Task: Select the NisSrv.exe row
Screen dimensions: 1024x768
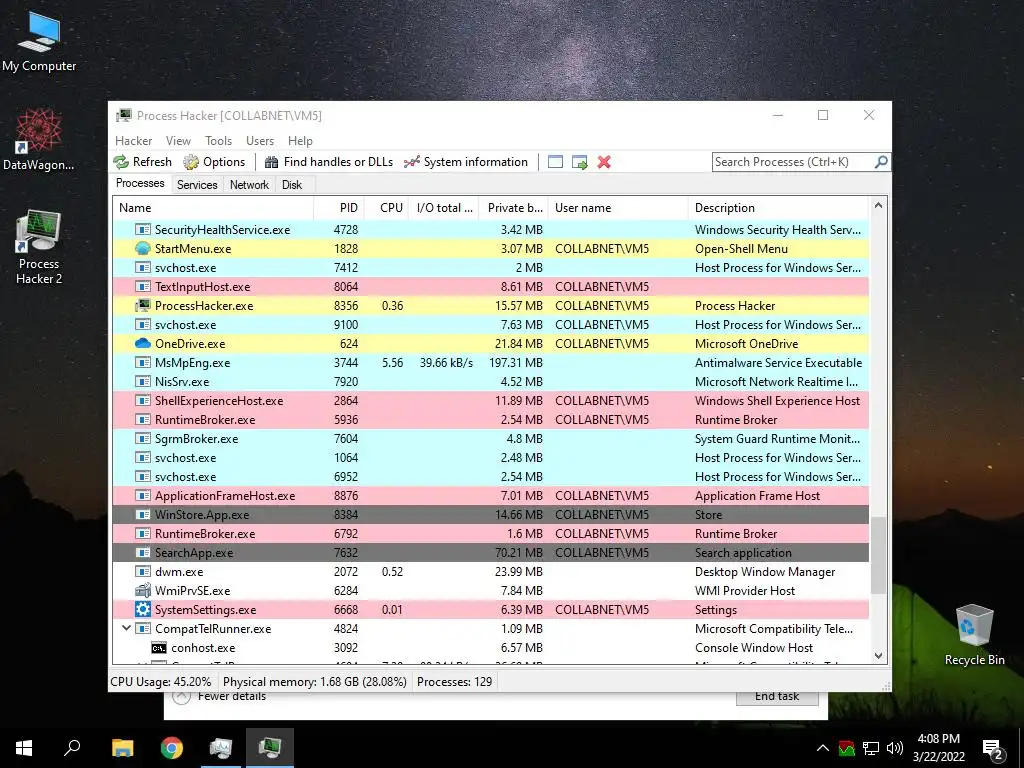Action: pos(490,381)
